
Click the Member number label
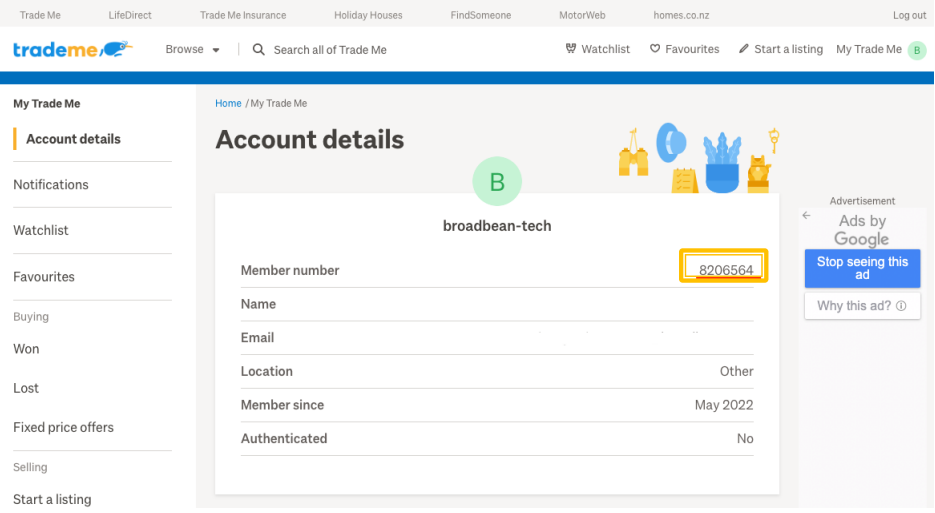tap(290, 270)
